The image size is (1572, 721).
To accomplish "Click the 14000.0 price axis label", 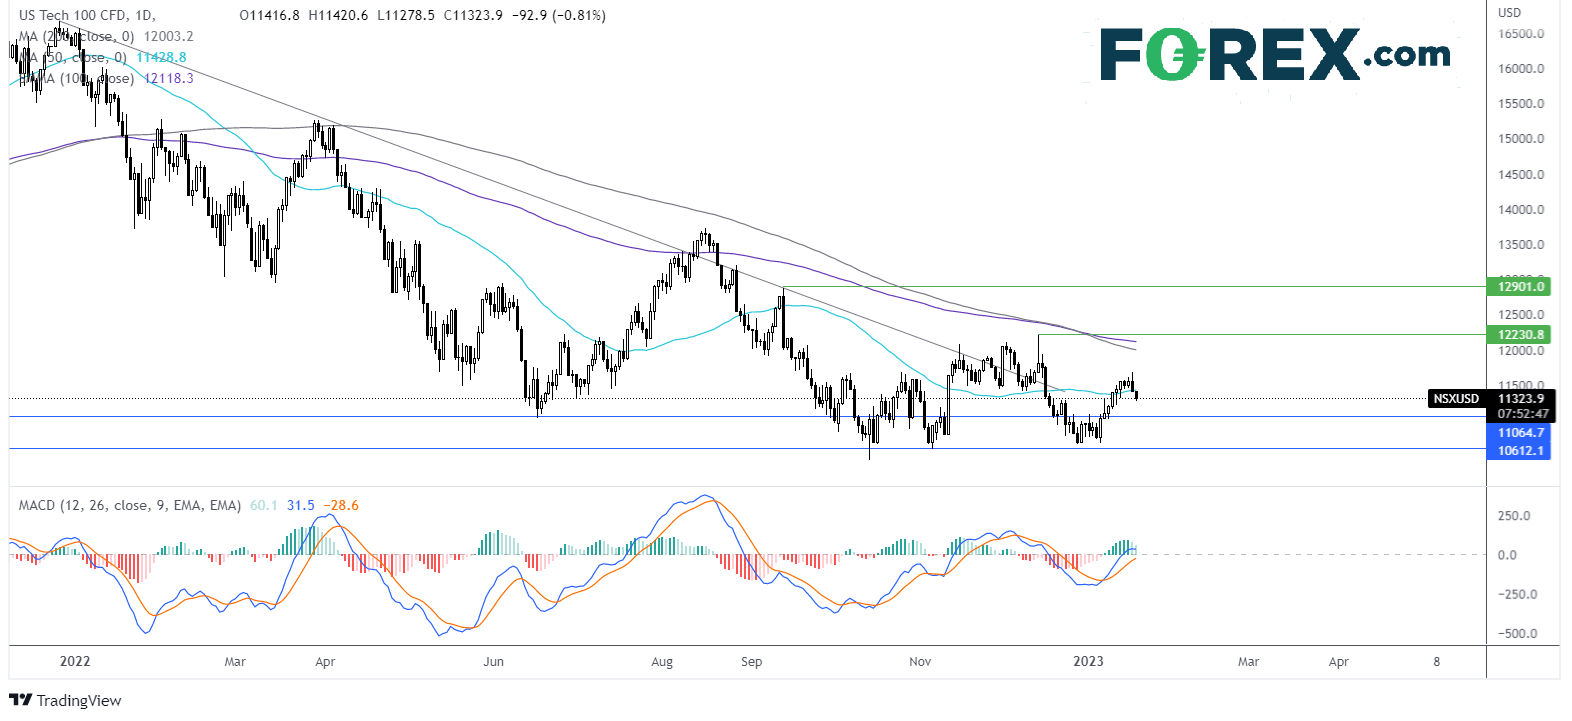I will coord(1520,209).
